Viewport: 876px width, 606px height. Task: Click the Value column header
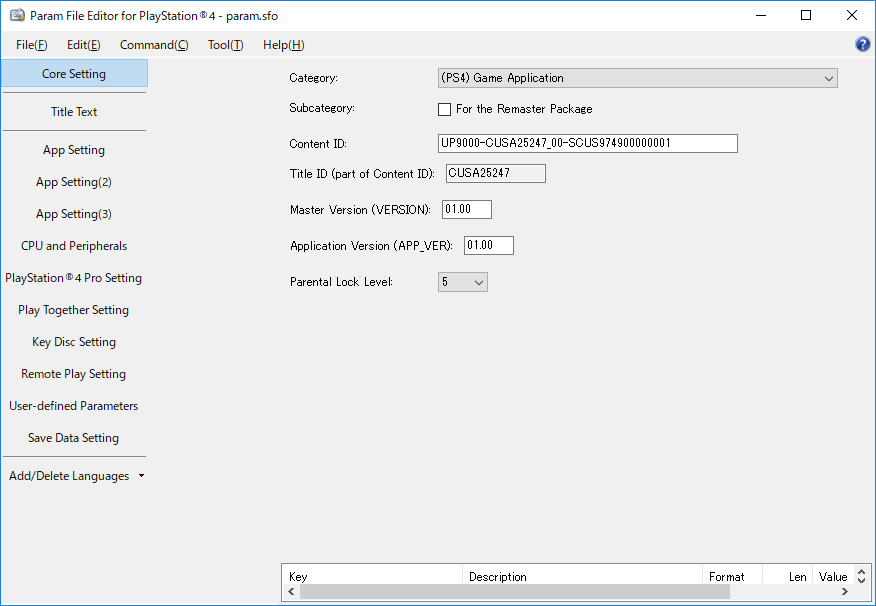[834, 576]
